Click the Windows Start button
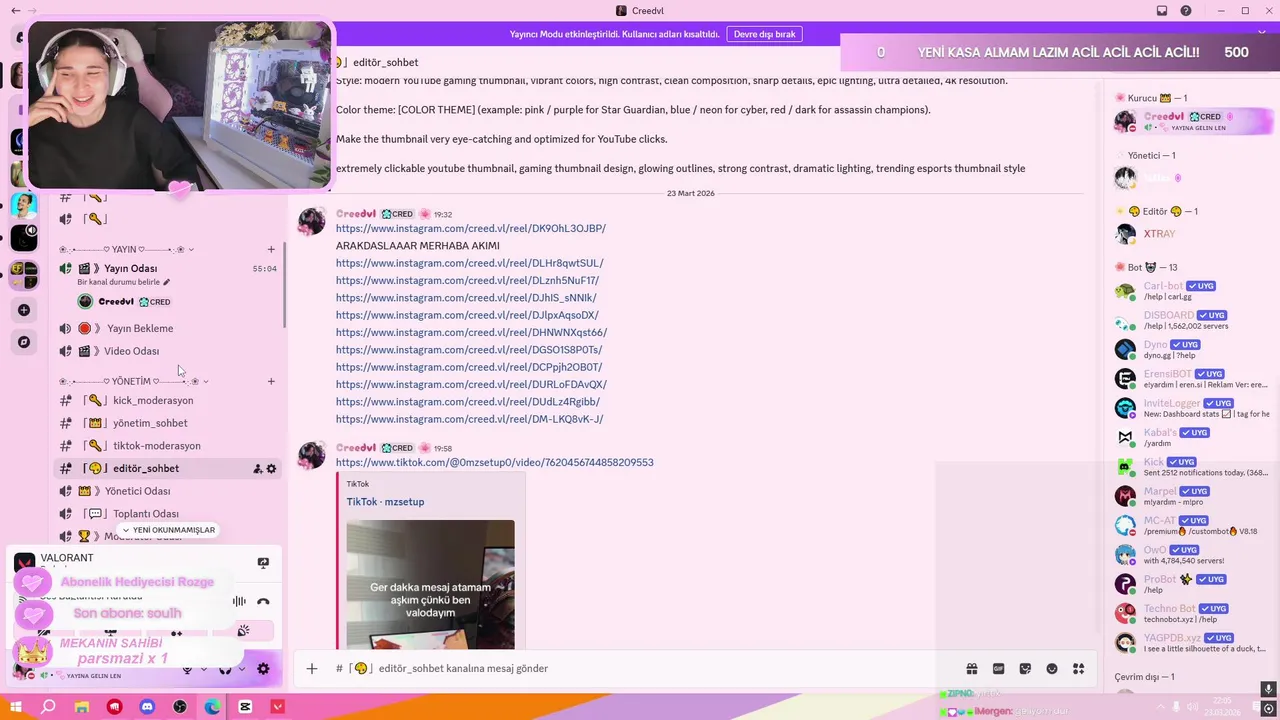 click(x=16, y=707)
